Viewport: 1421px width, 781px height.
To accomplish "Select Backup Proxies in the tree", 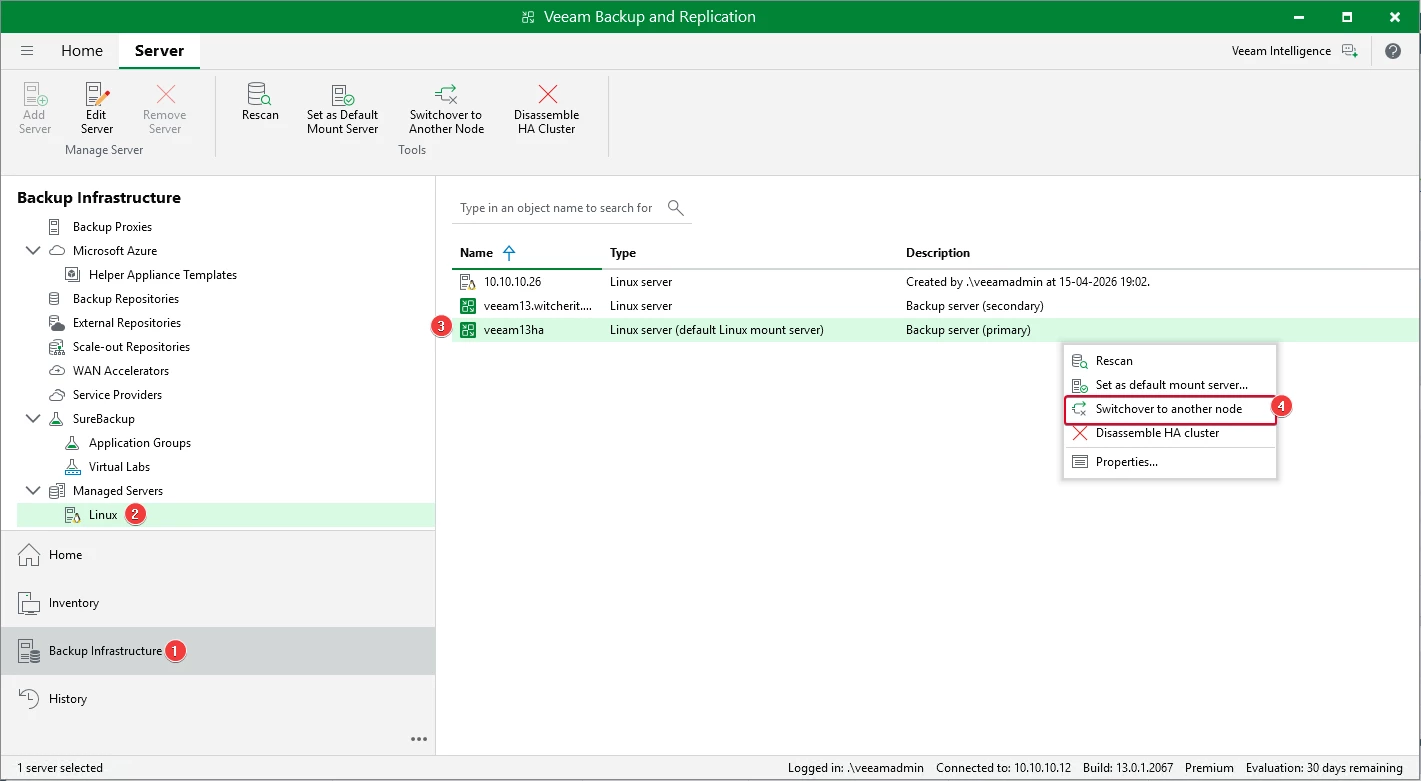I will click(x=112, y=227).
